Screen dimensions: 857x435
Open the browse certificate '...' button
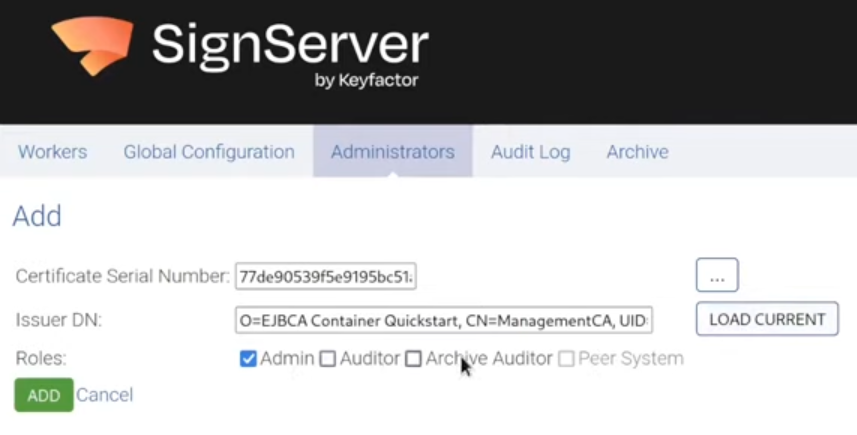[x=717, y=275]
